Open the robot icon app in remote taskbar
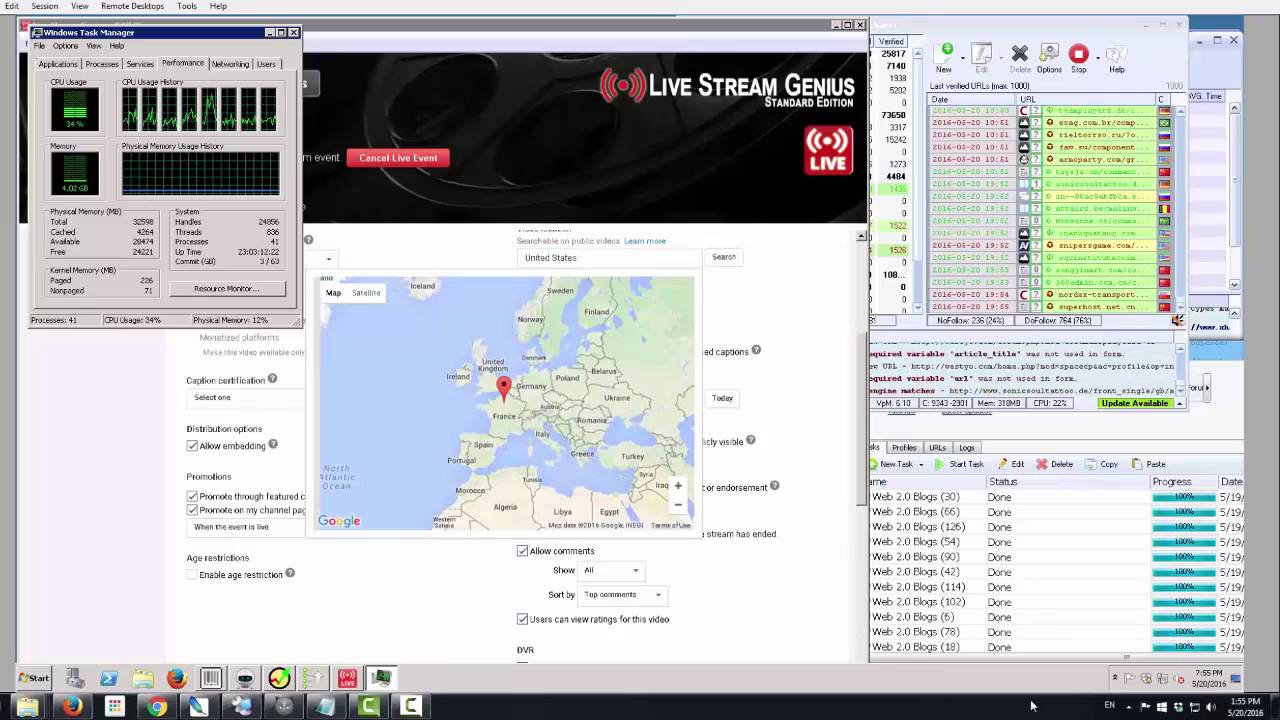 coord(245,678)
